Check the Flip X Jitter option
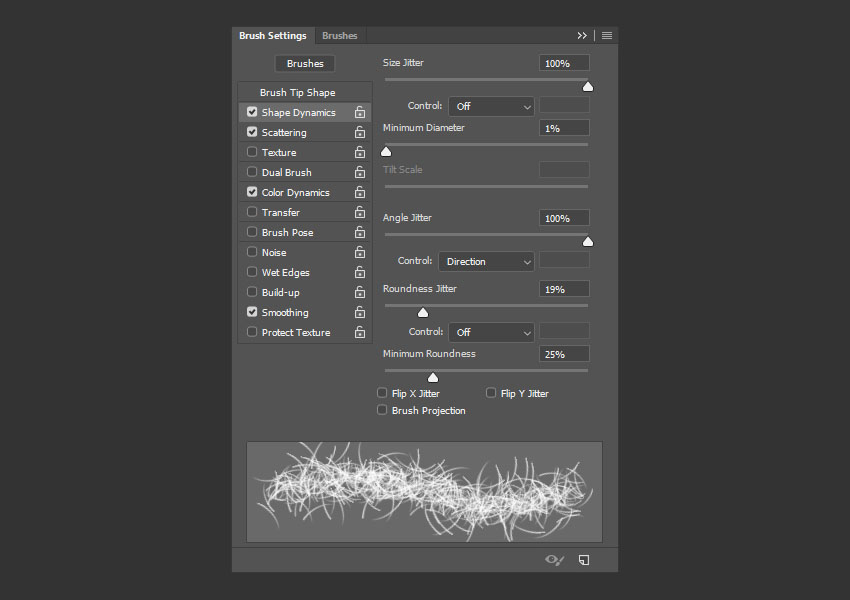 [x=382, y=393]
